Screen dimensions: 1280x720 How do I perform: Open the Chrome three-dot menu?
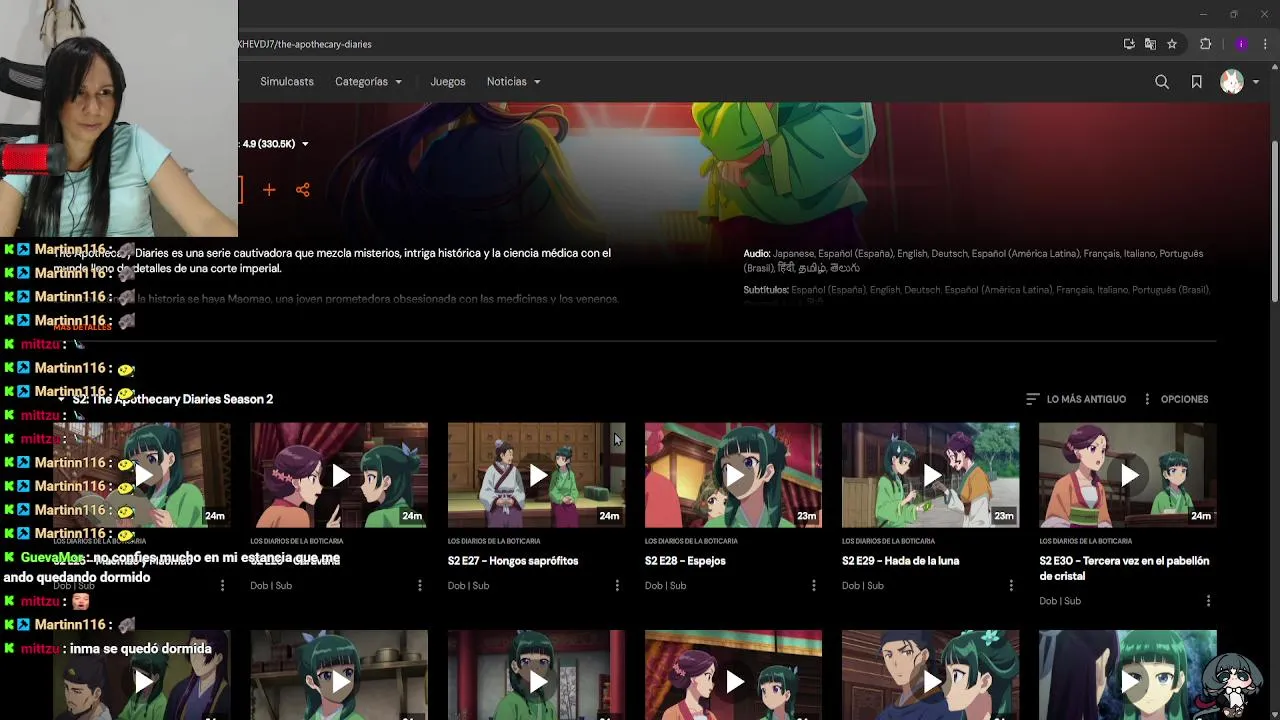(x=1265, y=44)
